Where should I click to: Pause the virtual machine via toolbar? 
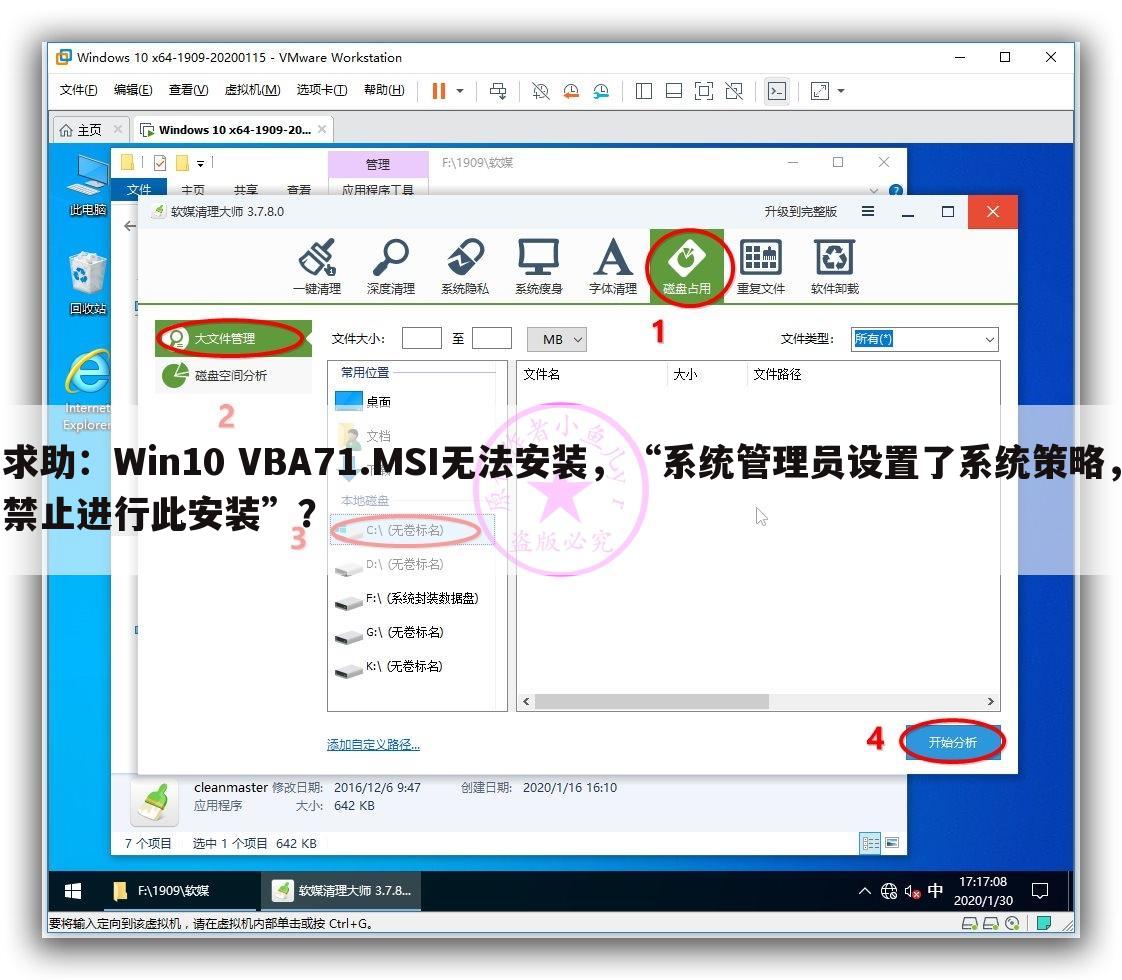point(439,91)
